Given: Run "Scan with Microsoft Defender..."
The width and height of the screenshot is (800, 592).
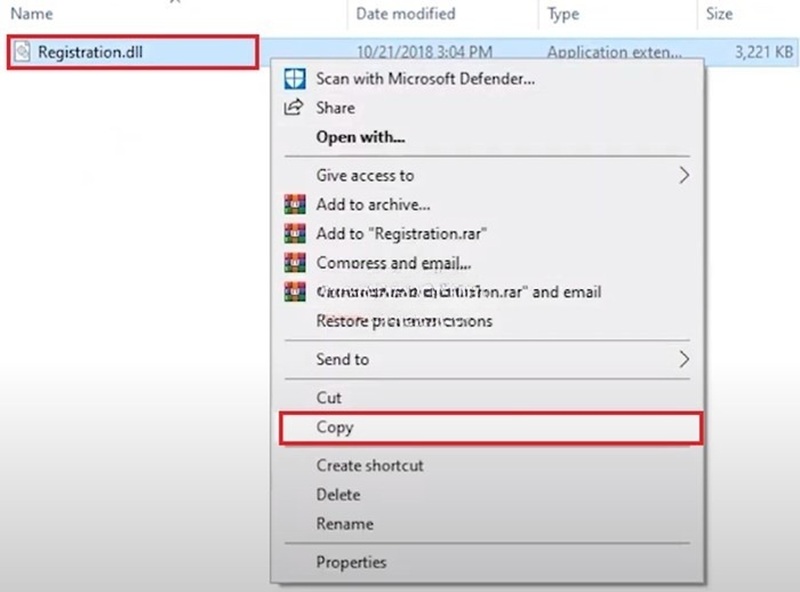Looking at the screenshot, I should 420,79.
